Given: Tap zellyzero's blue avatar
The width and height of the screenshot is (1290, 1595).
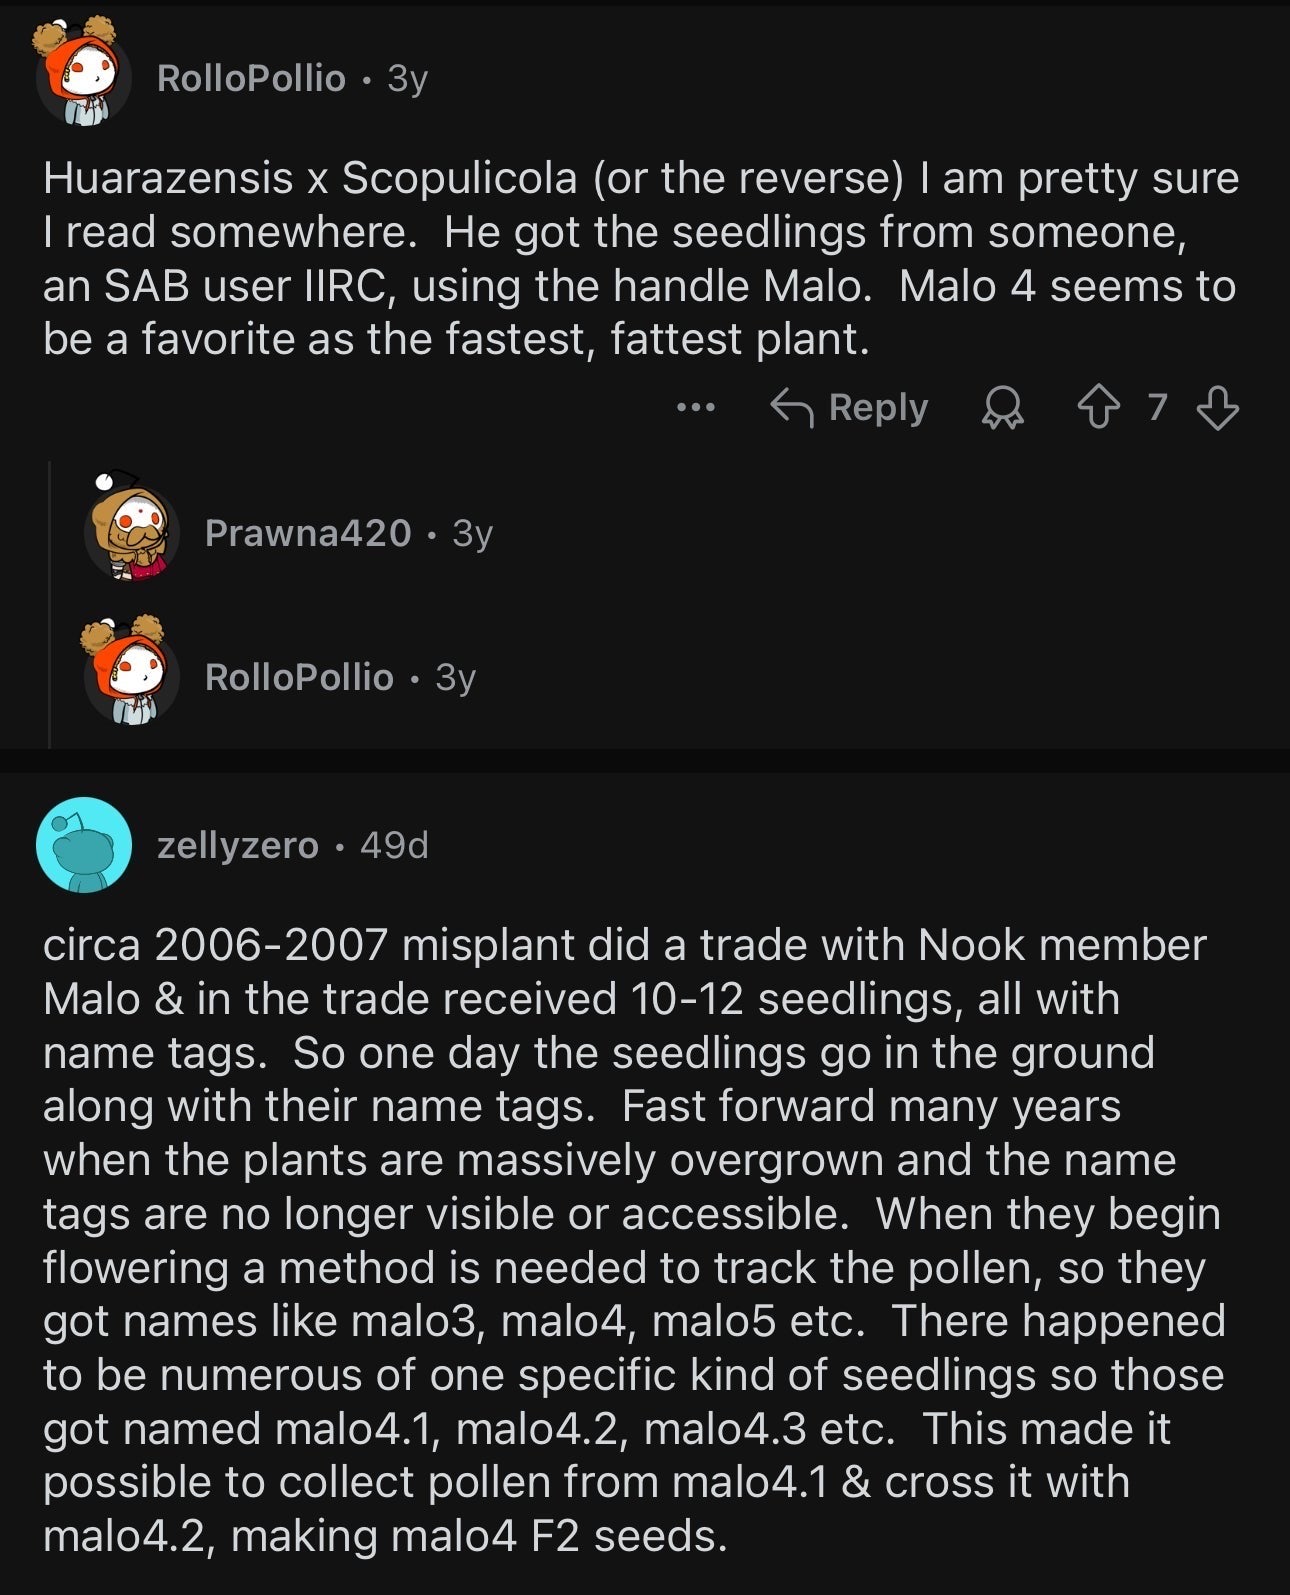Looking at the screenshot, I should tap(84, 845).
